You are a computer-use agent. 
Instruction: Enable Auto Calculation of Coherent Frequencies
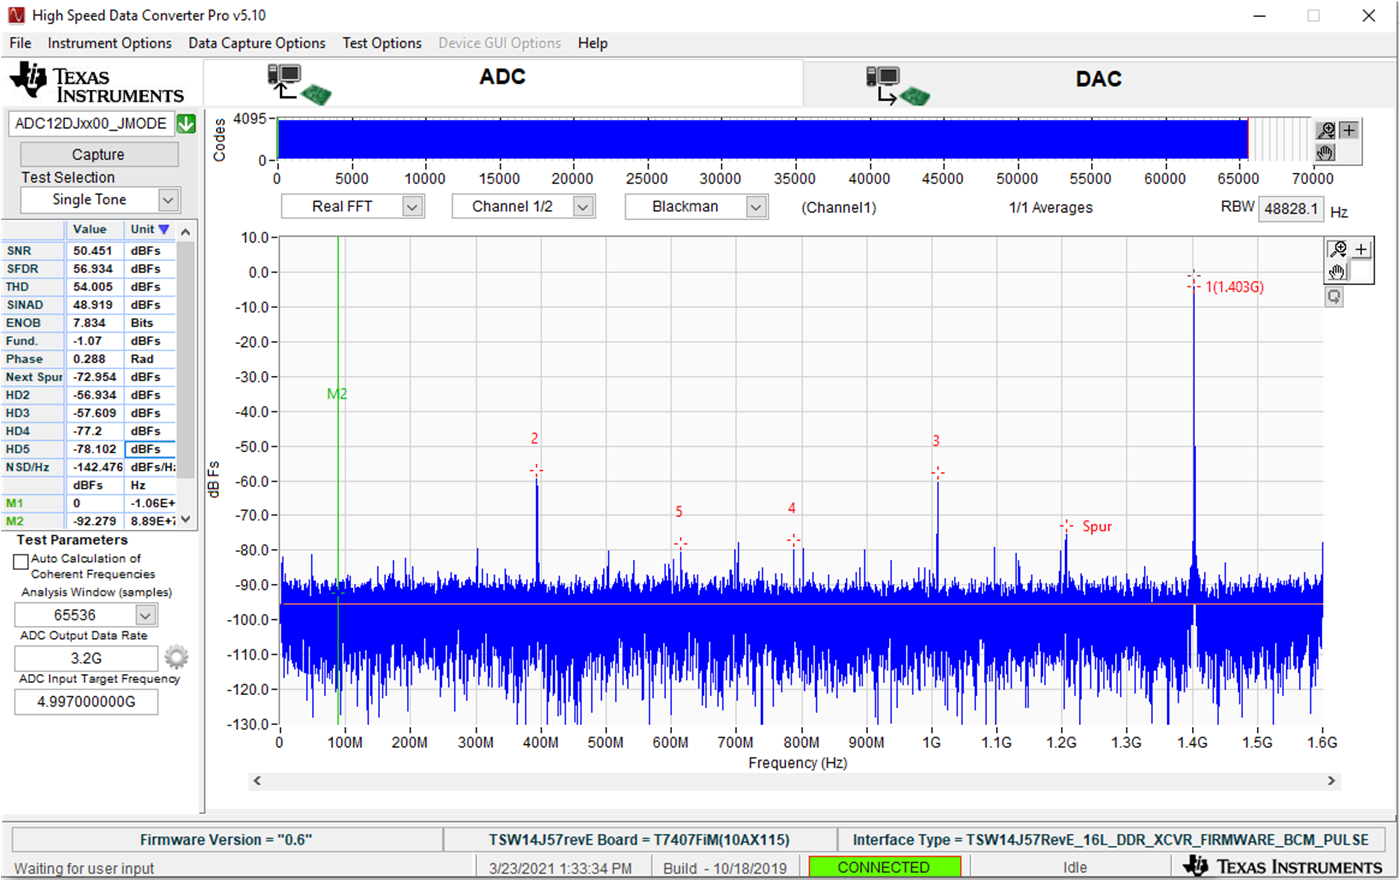point(20,562)
